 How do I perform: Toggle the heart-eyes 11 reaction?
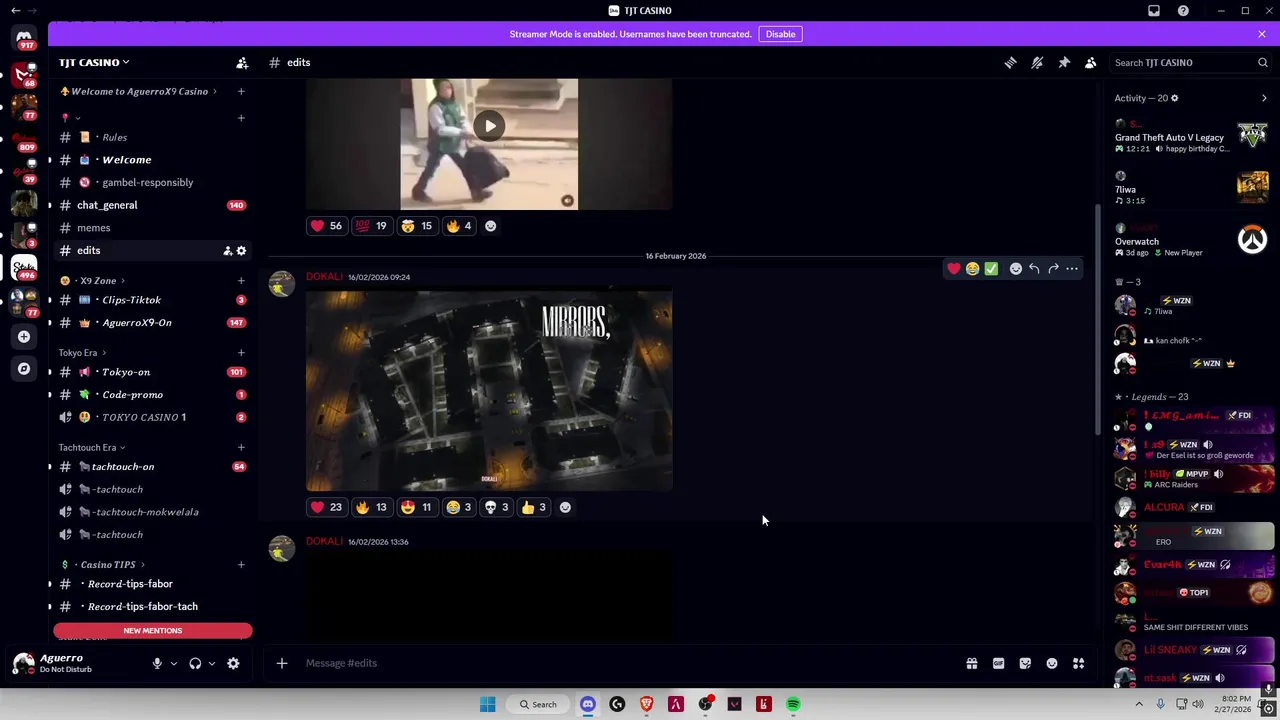416,507
